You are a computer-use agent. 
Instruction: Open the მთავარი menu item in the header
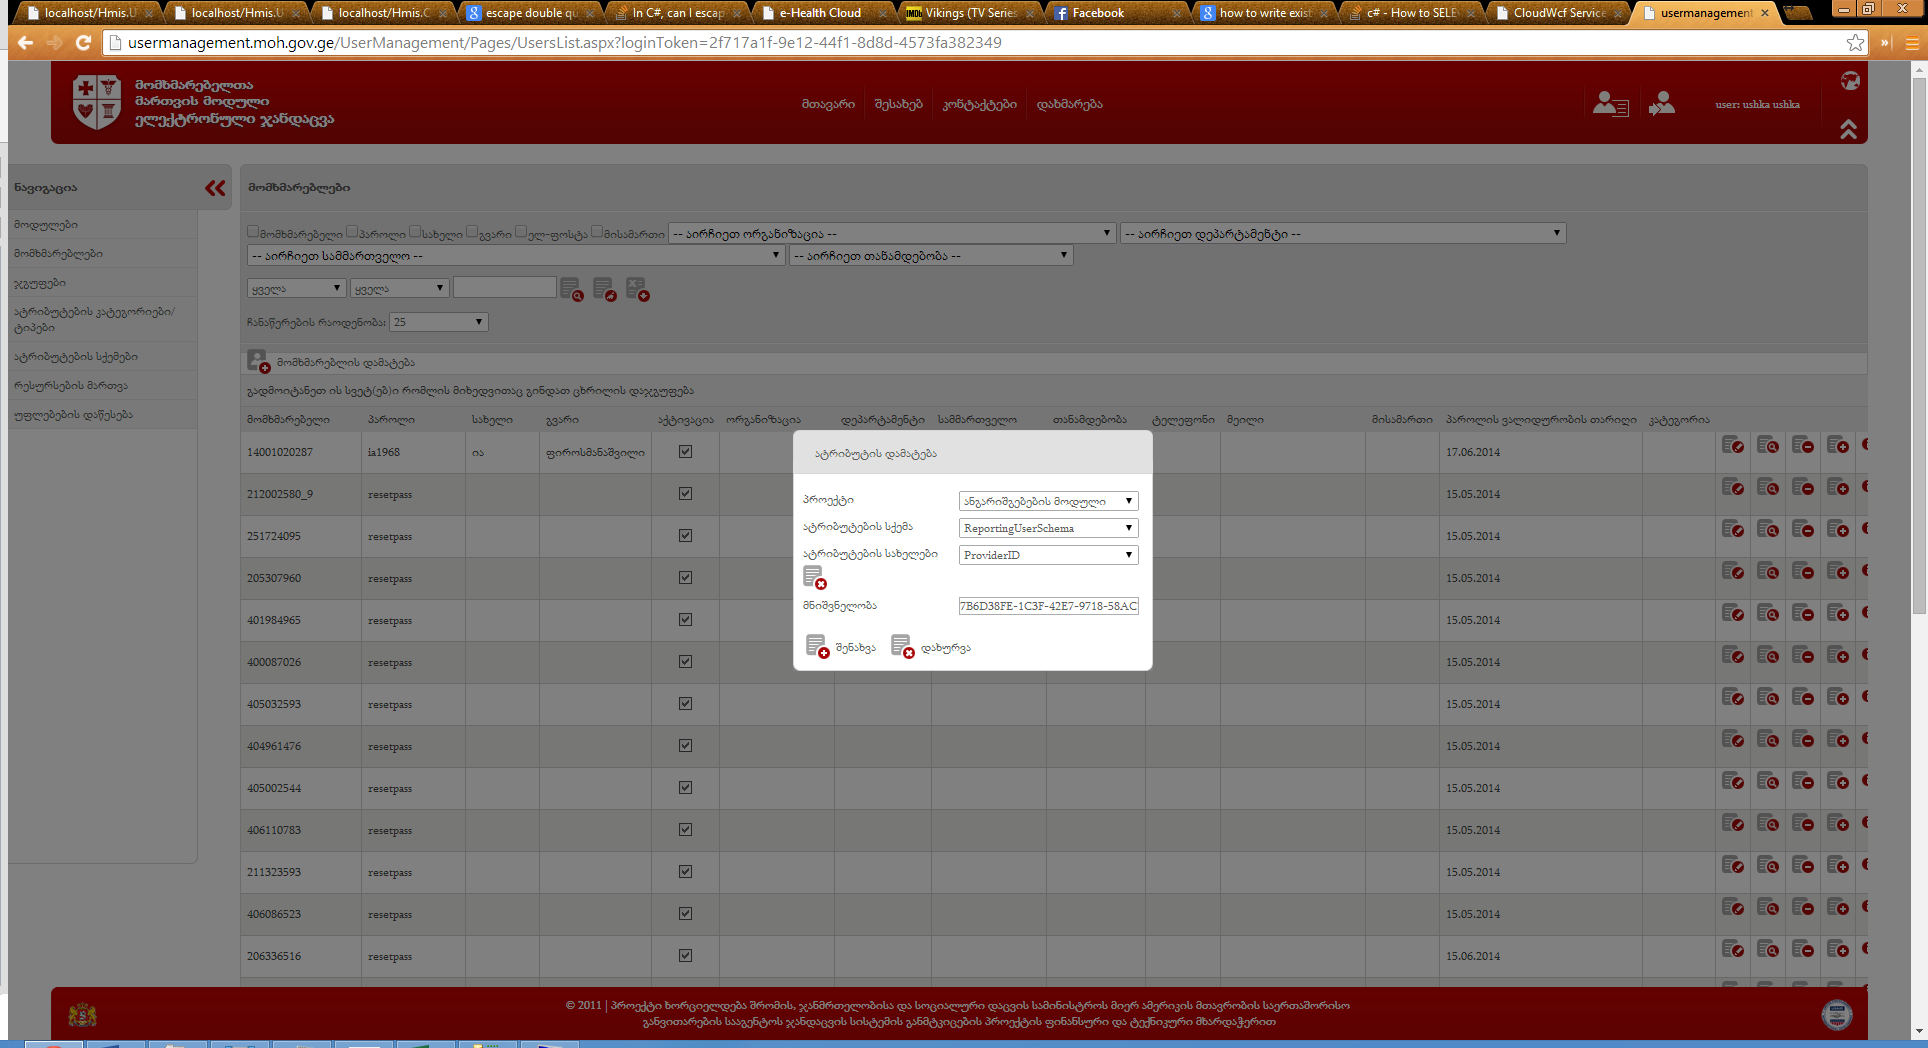click(827, 104)
